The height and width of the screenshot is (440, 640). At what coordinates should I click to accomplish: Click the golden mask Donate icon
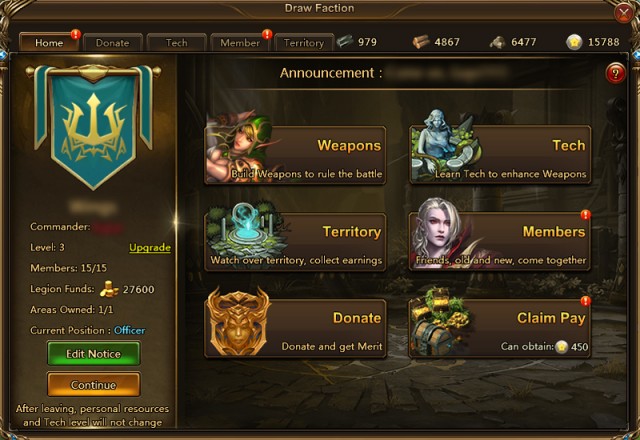click(x=238, y=321)
